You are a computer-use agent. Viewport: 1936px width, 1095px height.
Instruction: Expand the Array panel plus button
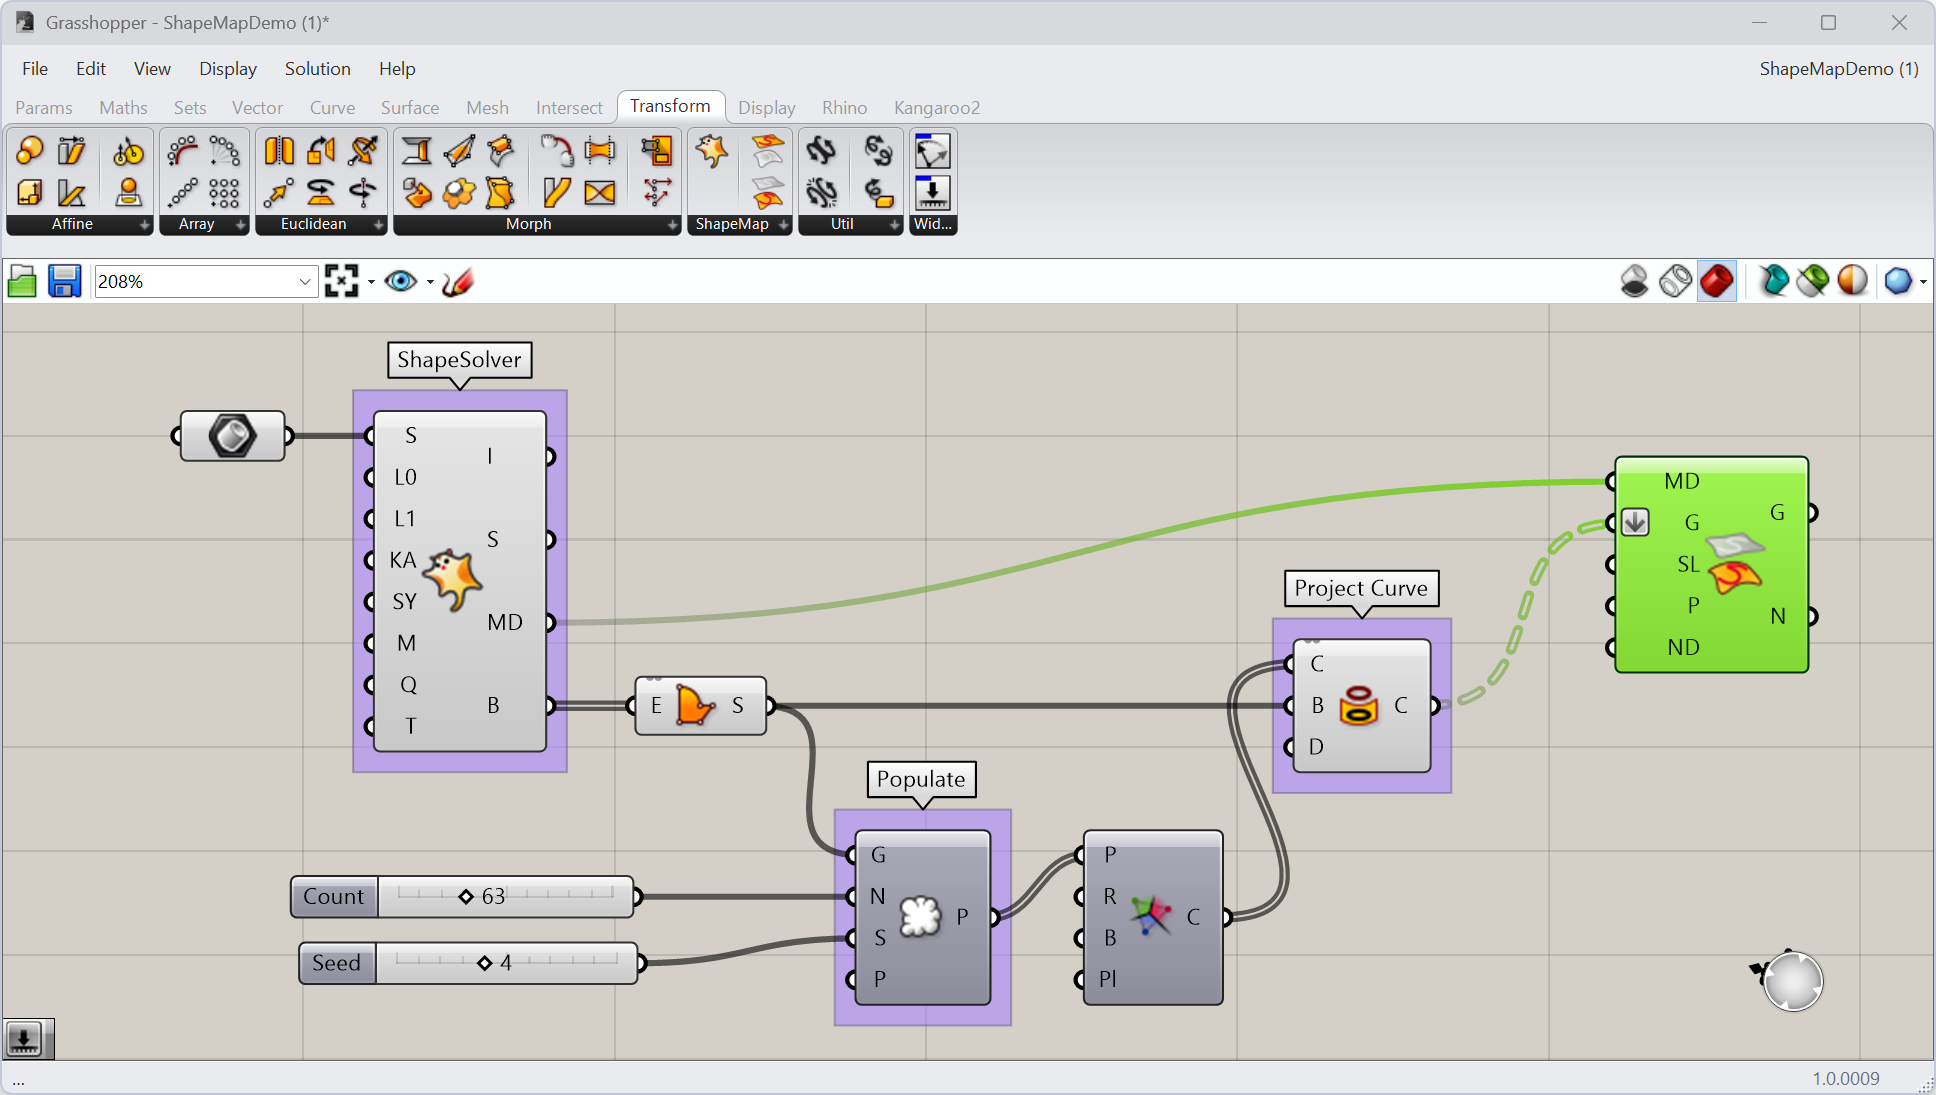240,225
